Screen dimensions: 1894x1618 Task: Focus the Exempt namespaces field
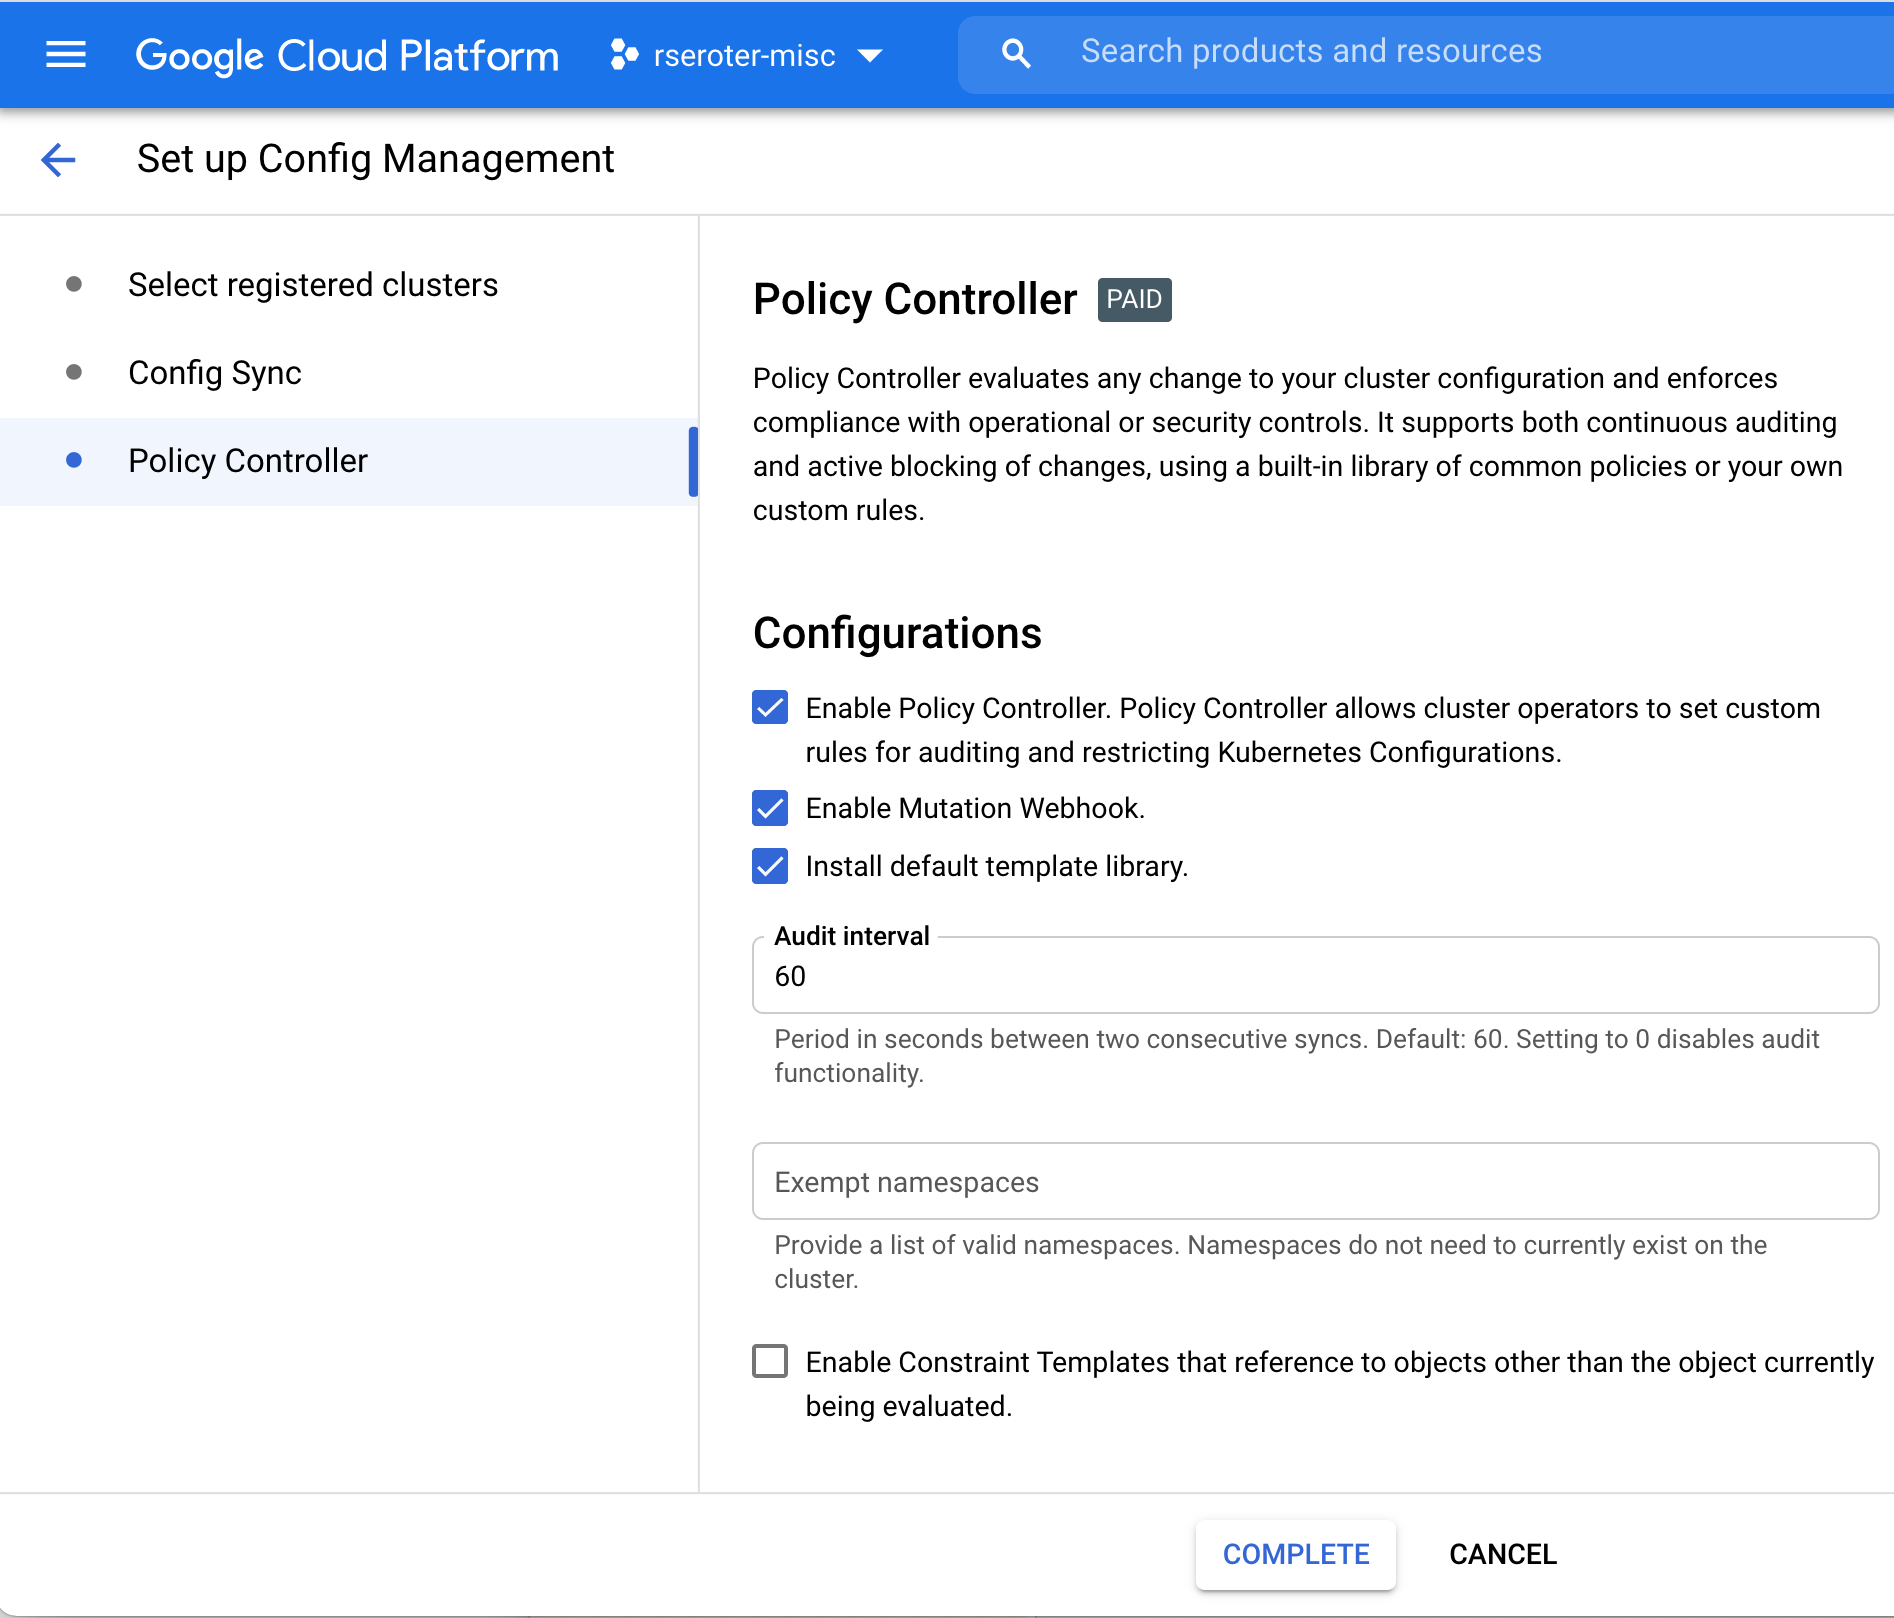[x=1314, y=1182]
